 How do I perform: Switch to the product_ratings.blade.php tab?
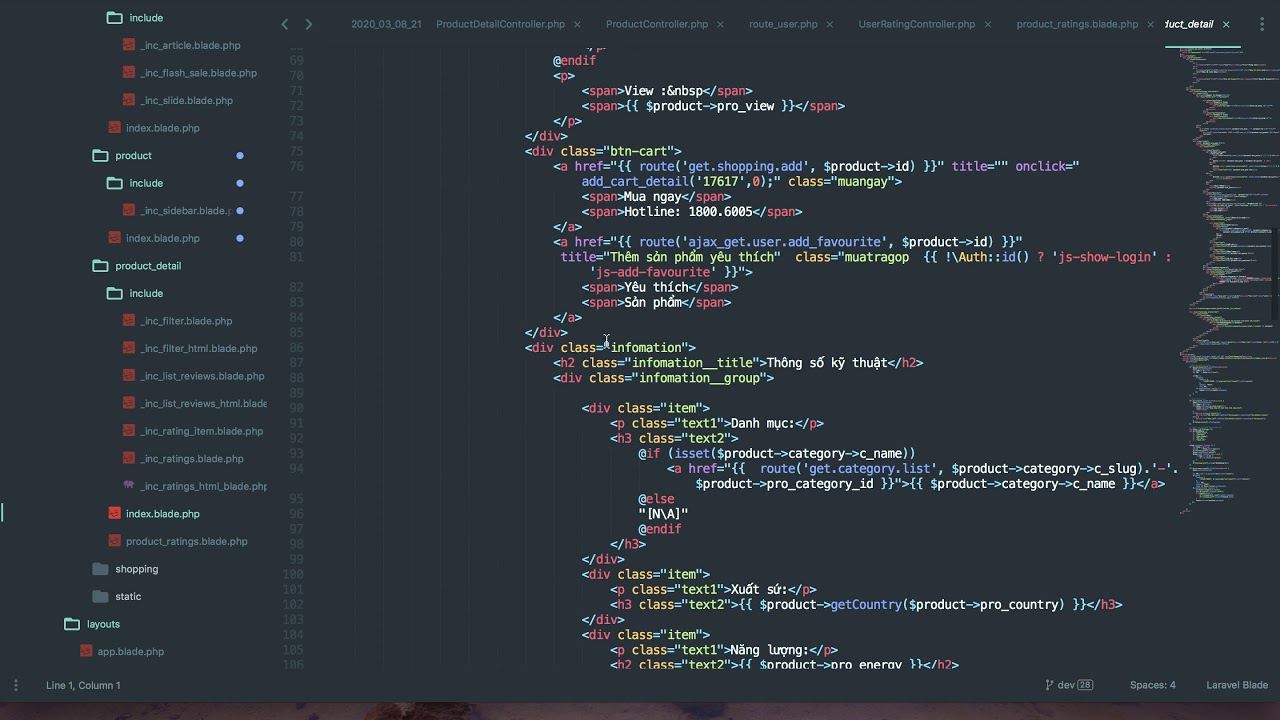1077,24
